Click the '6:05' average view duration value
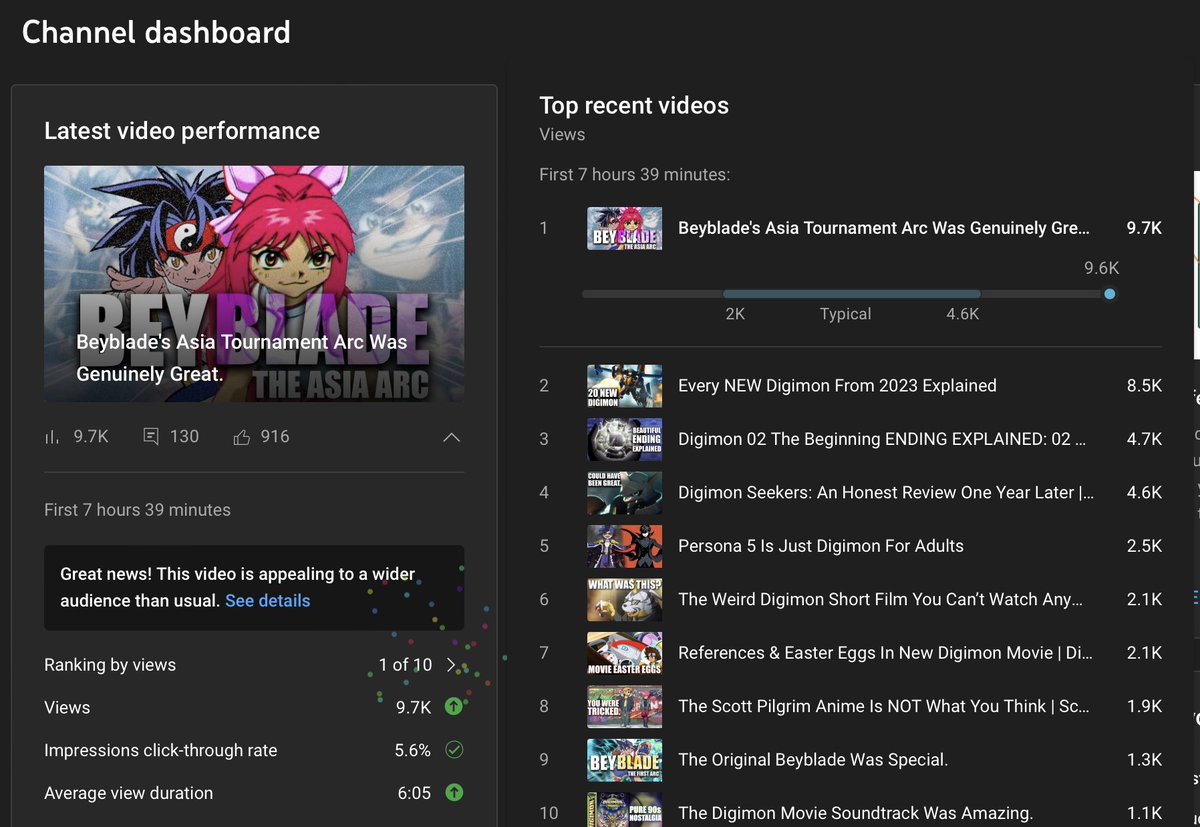1200x827 pixels. [x=414, y=793]
